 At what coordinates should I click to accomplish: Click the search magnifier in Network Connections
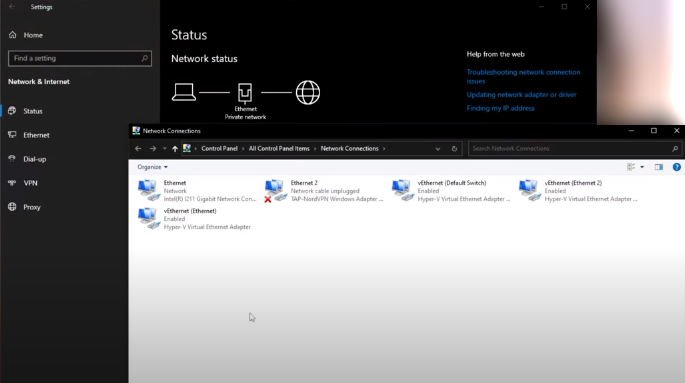675,148
